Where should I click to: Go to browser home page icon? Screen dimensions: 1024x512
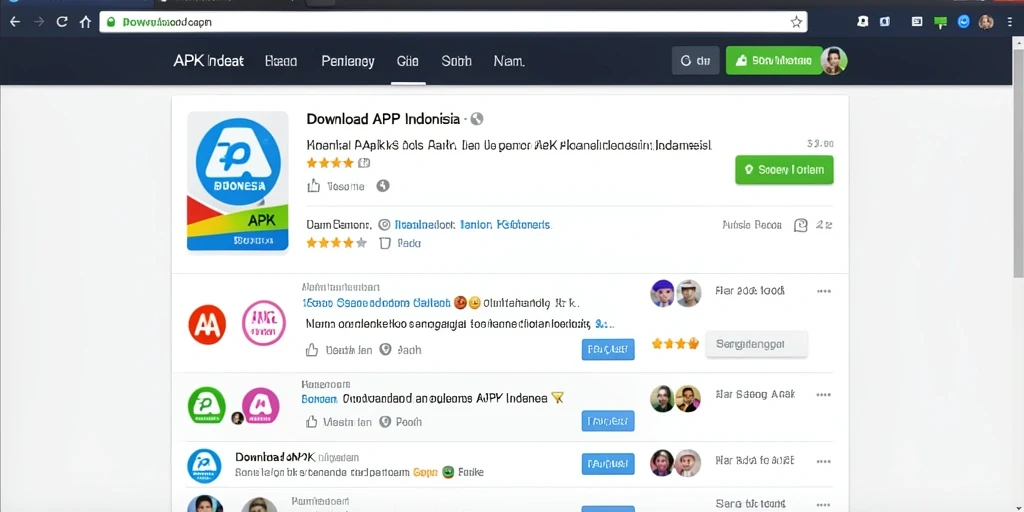[85, 22]
